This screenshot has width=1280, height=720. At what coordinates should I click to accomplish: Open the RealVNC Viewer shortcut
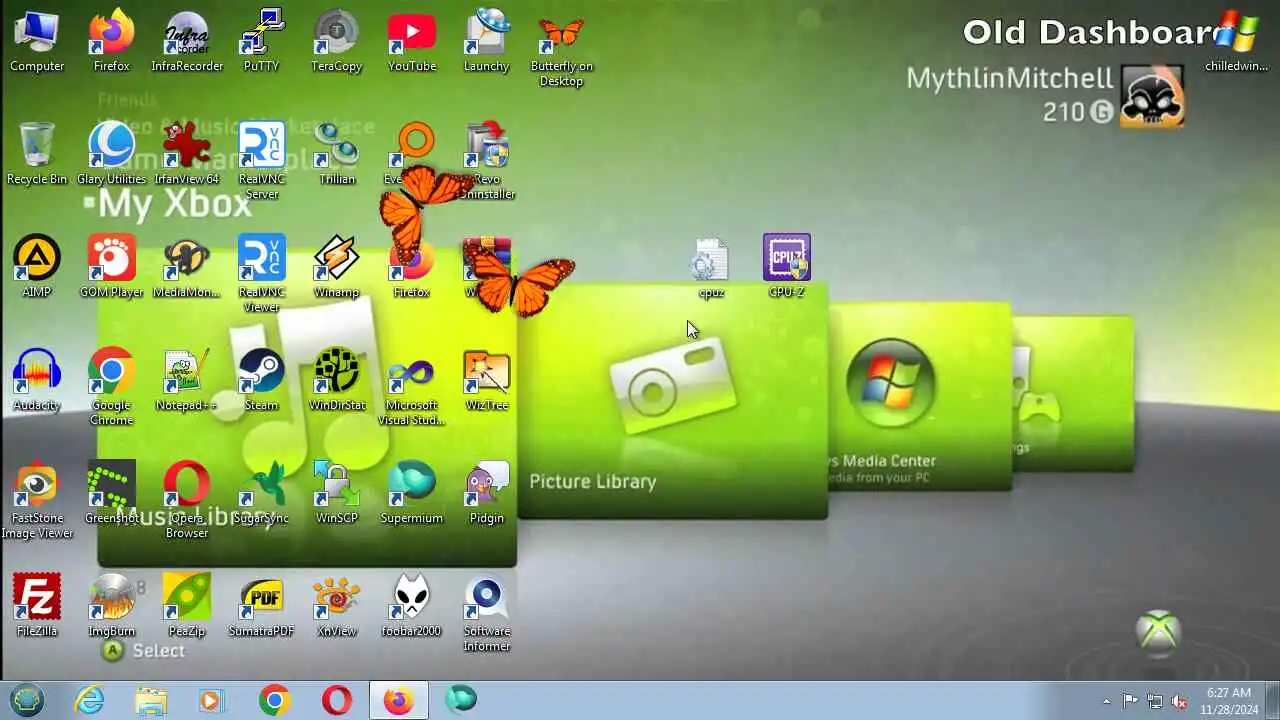261,275
